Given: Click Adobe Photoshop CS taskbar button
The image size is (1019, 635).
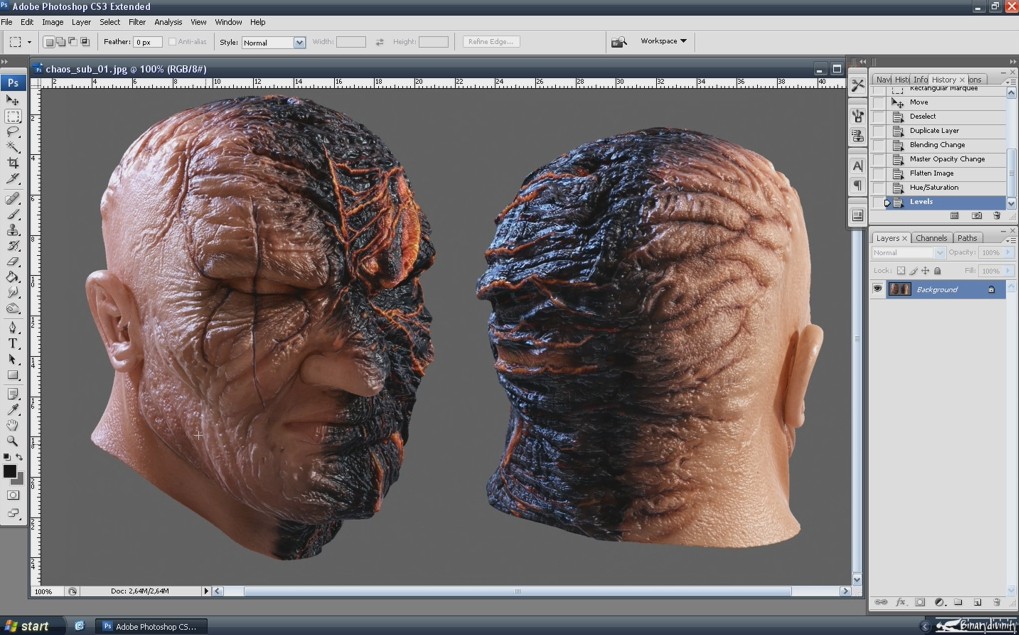Looking at the screenshot, I should (151, 627).
